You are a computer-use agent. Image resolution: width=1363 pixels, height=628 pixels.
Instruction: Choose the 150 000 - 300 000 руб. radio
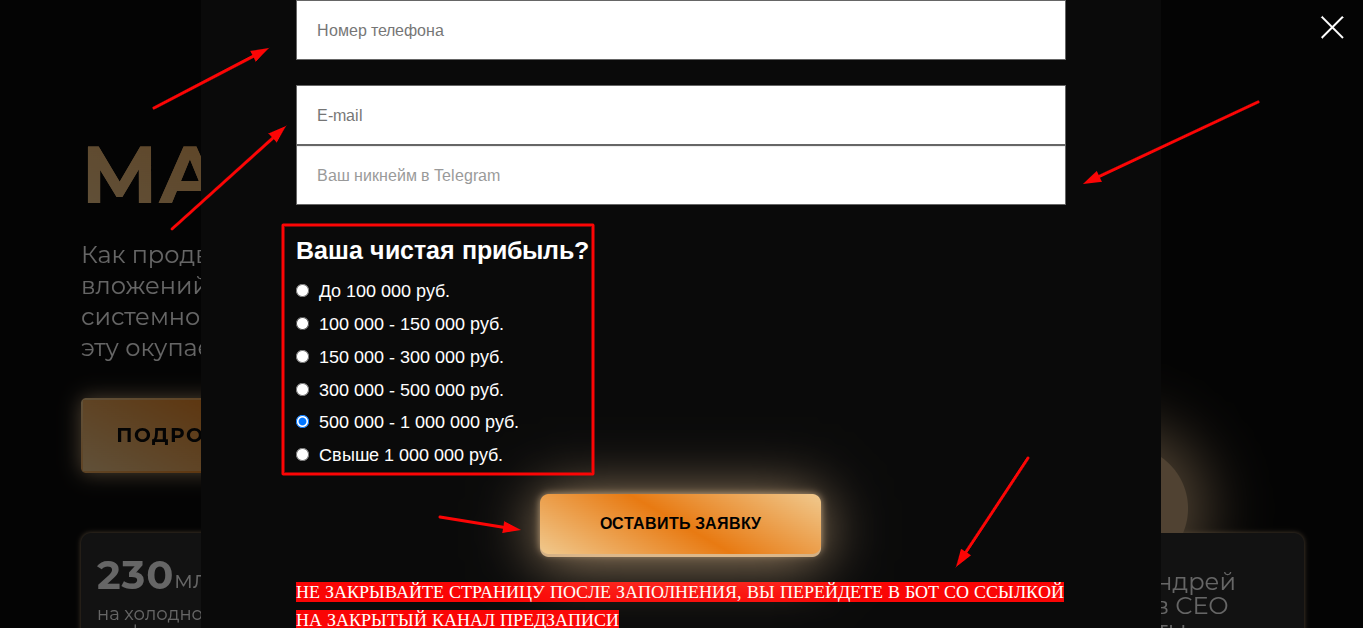click(x=303, y=357)
